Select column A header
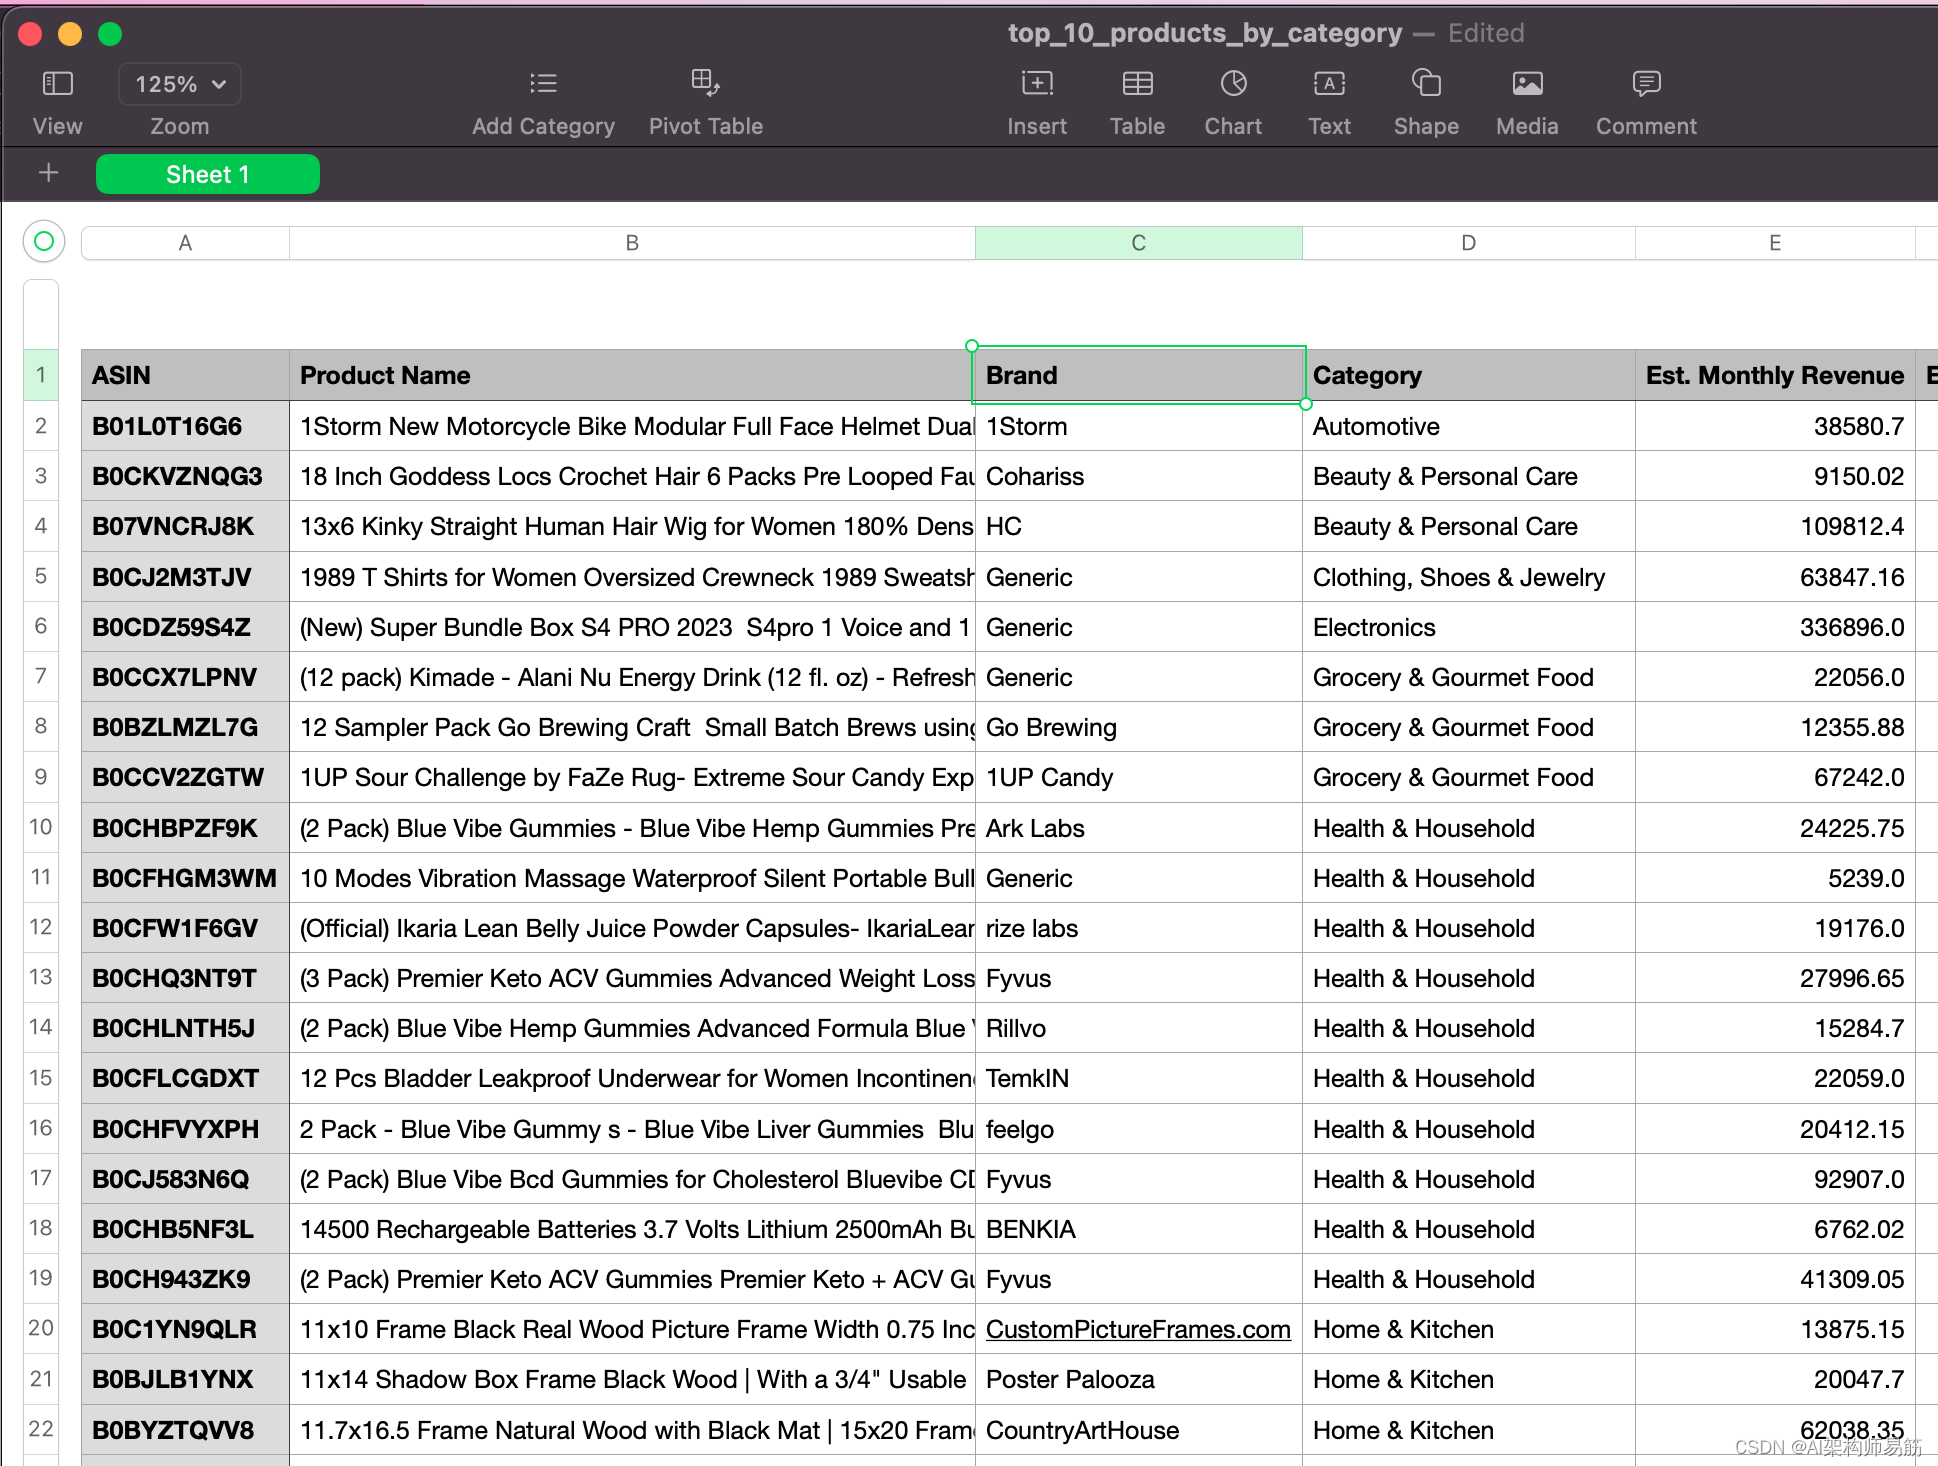The image size is (1938, 1466). 185,243
